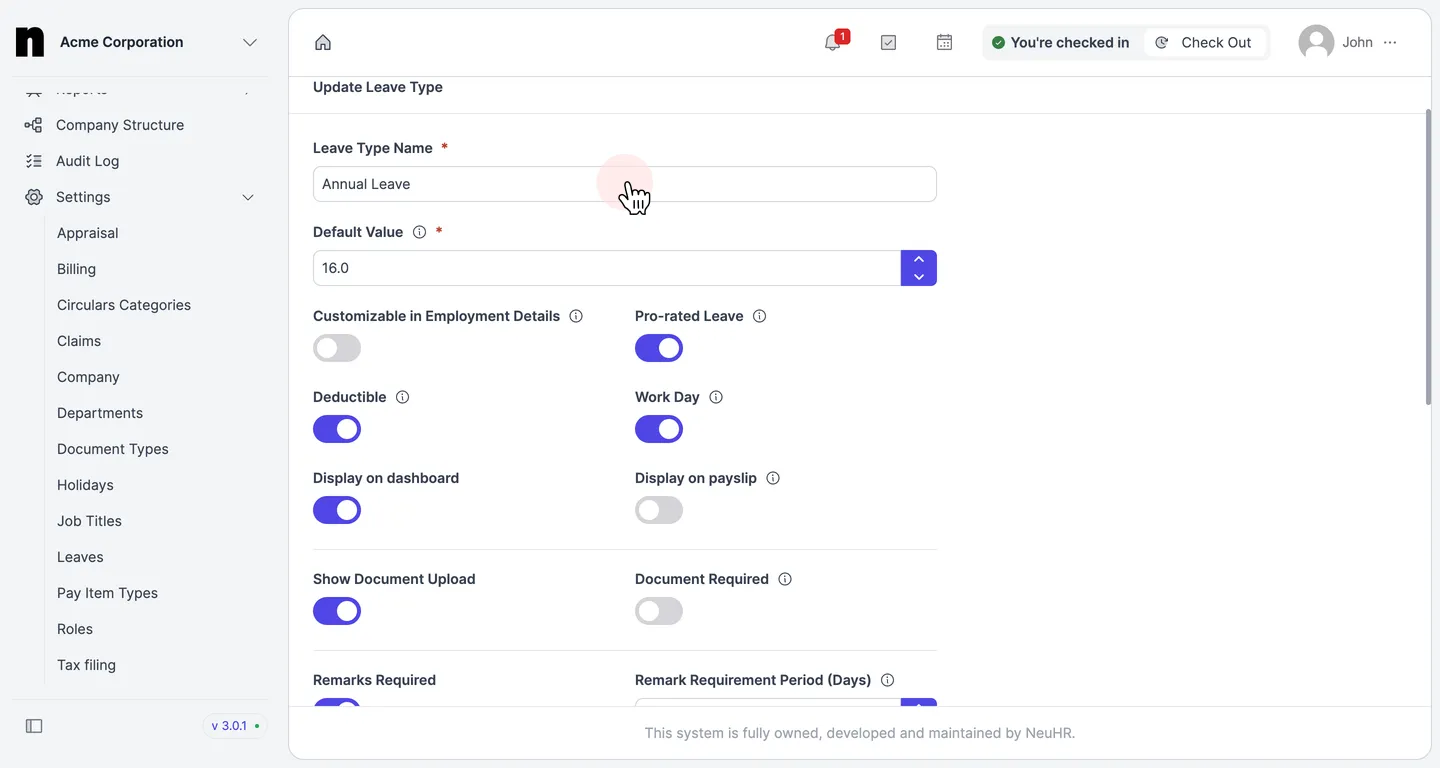Open Claims settings
Image resolution: width=1440 pixels, height=768 pixels.
79,341
